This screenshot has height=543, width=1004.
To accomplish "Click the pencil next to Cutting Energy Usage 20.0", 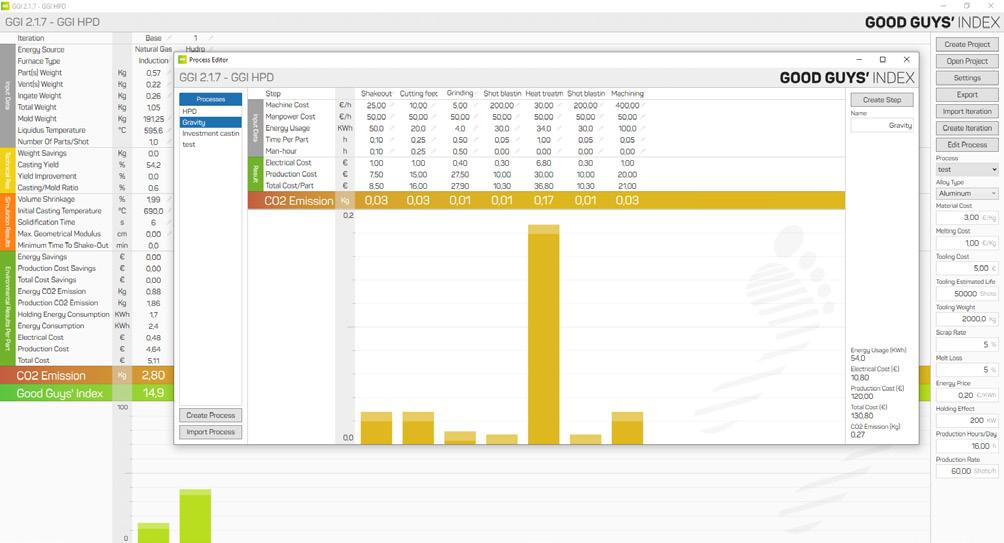I will [x=433, y=128].
